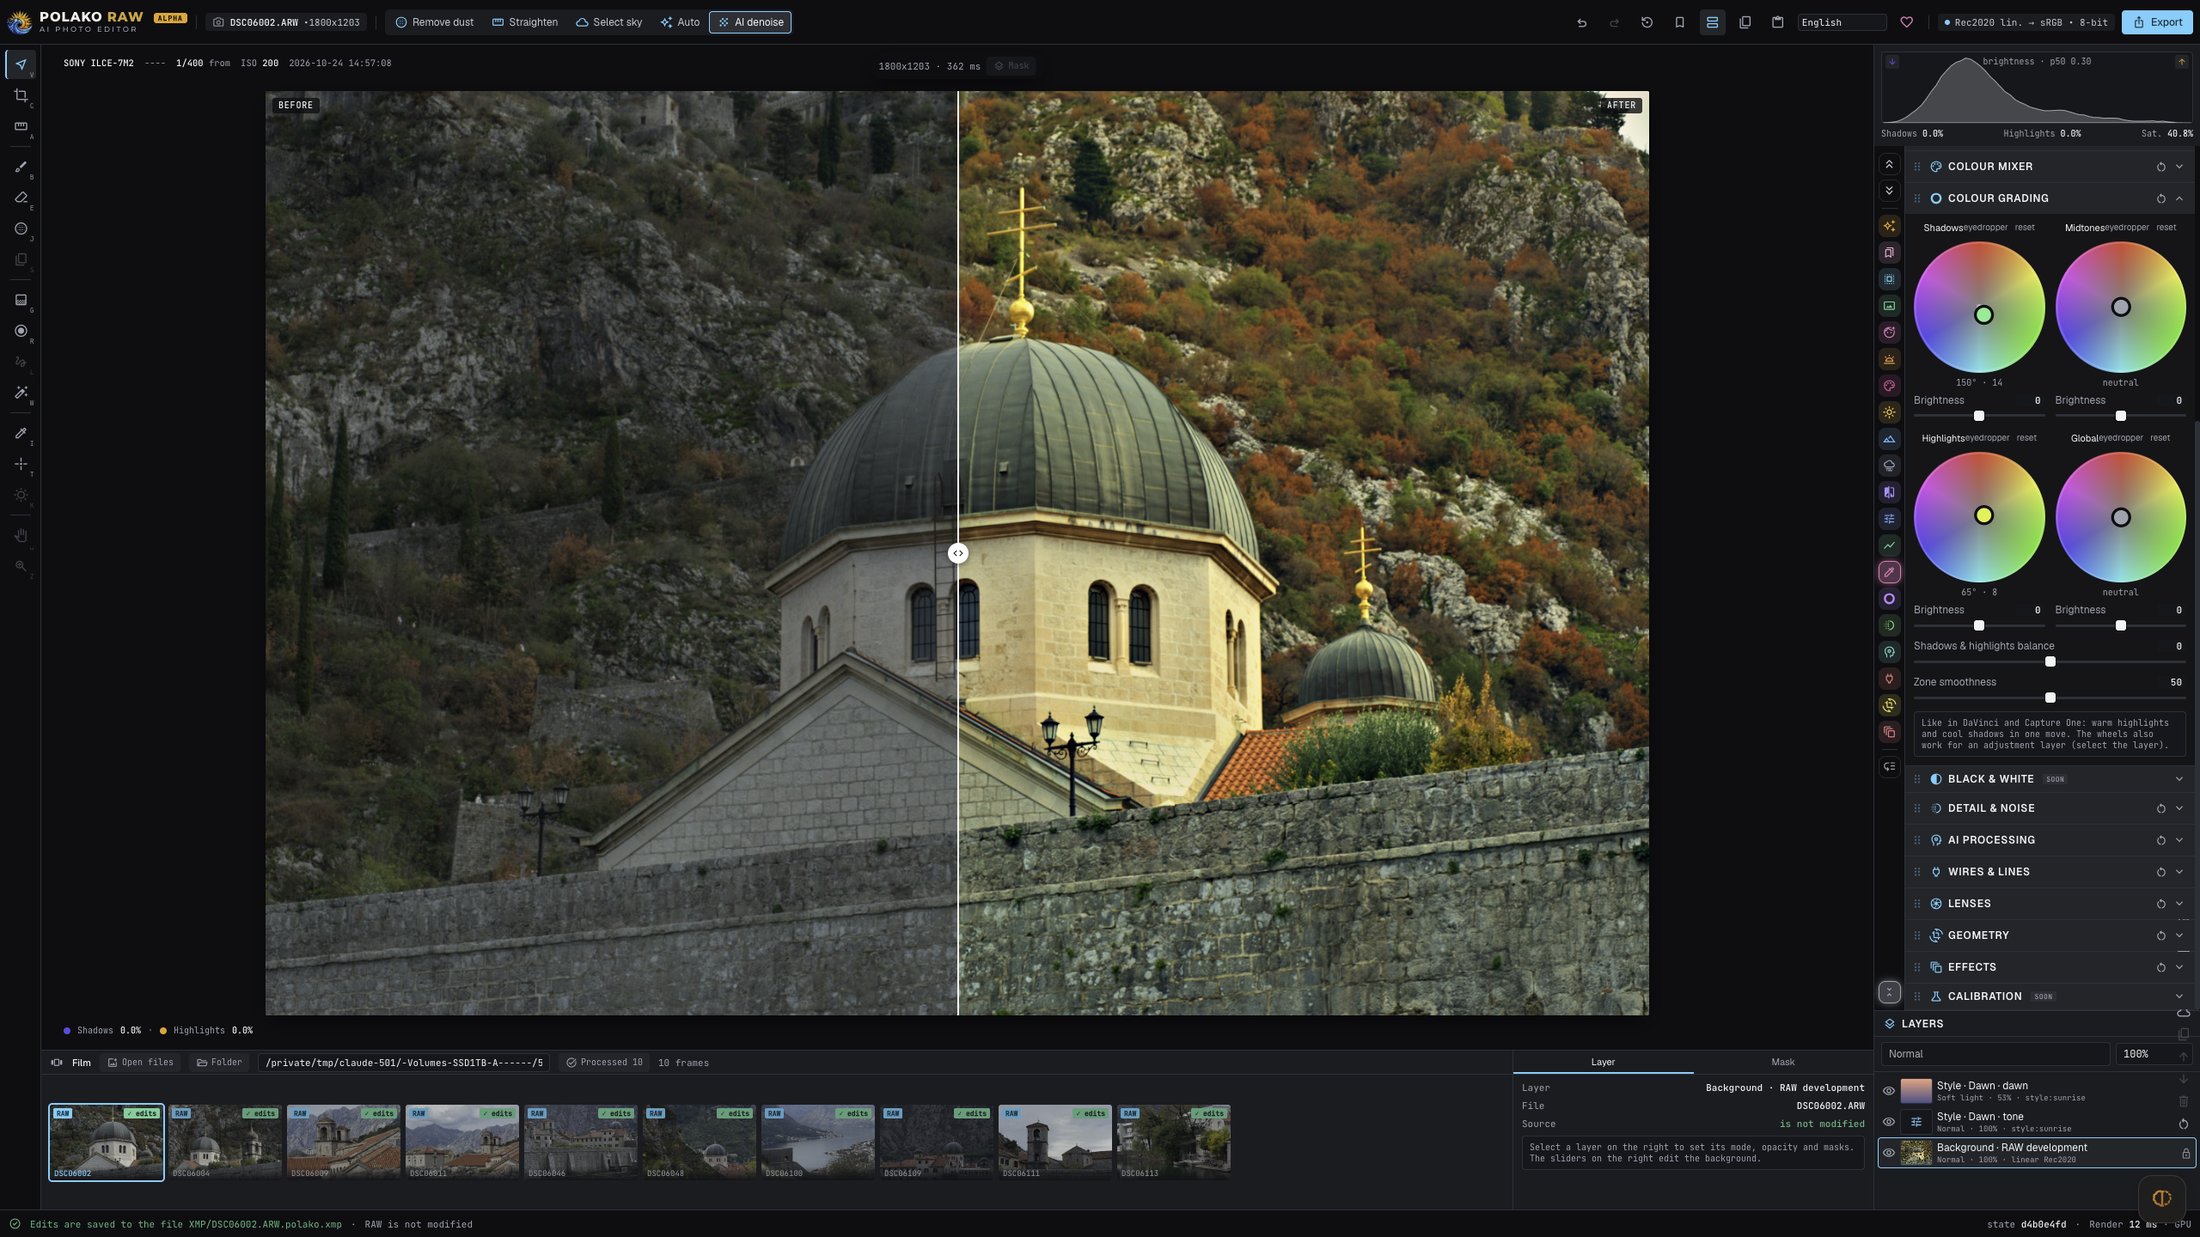Image resolution: width=2200 pixels, height=1237 pixels.
Task: Click the compare view button at bottom right
Action: [x=2161, y=1197]
